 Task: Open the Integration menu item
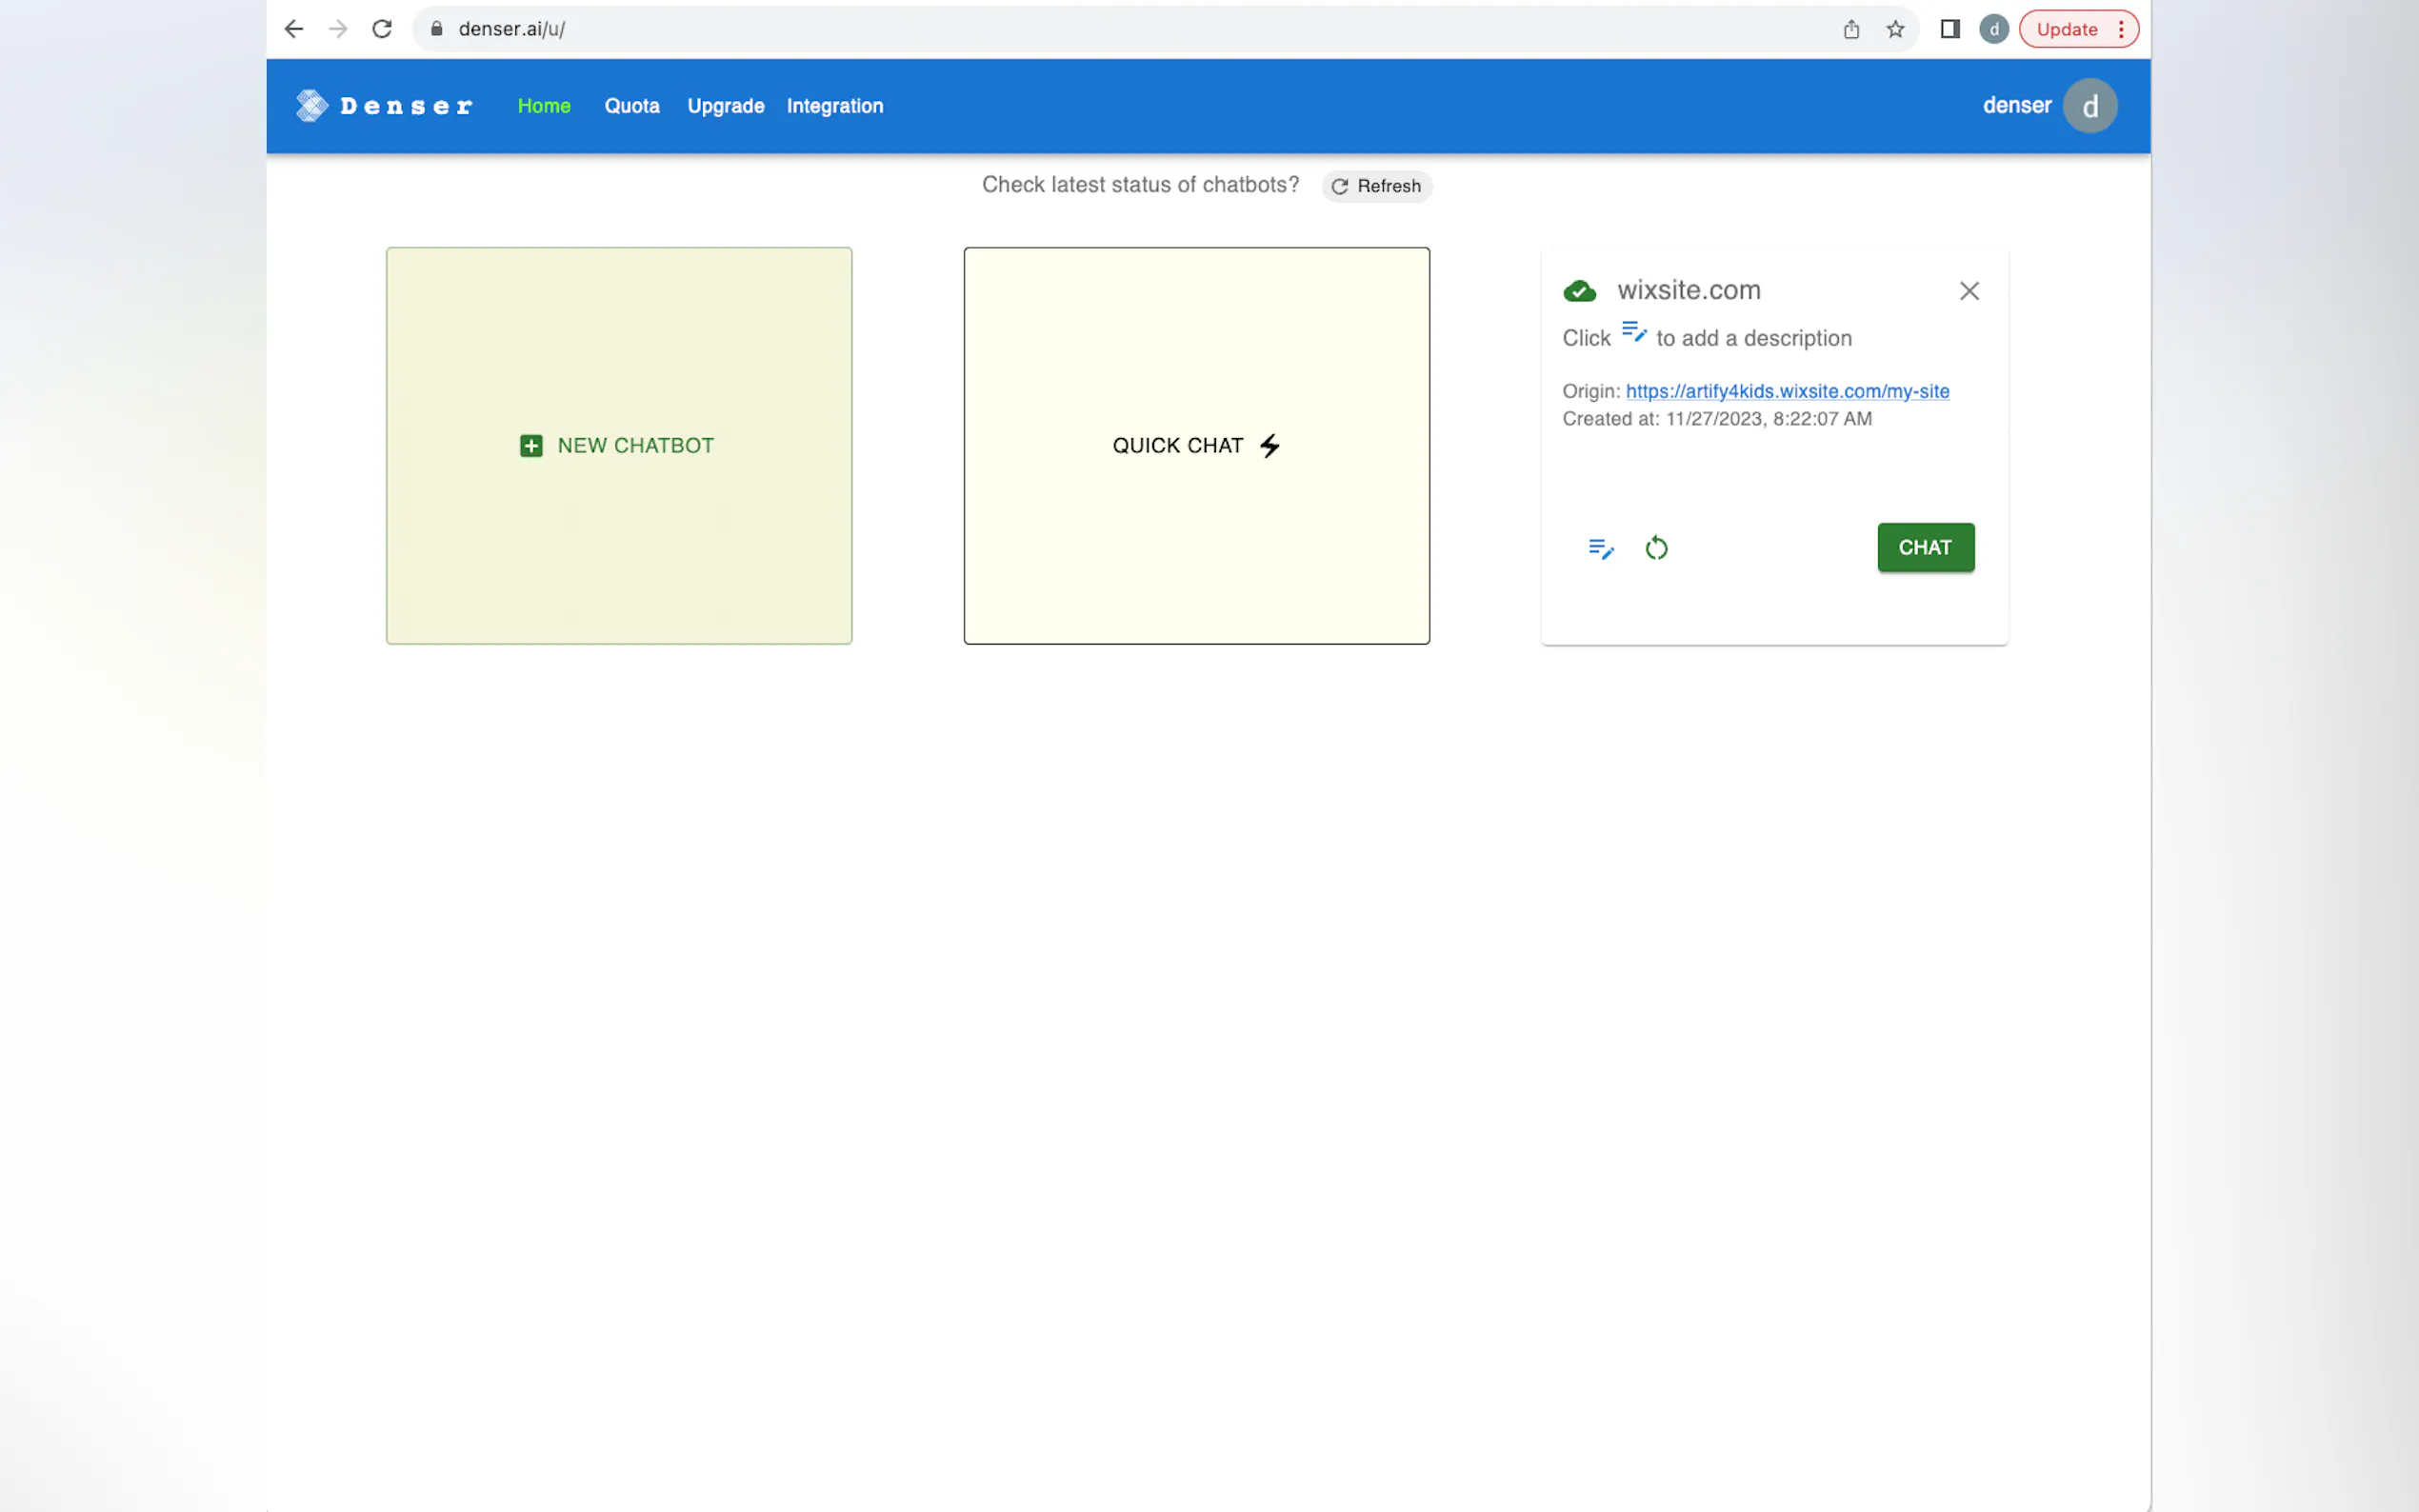(x=834, y=106)
